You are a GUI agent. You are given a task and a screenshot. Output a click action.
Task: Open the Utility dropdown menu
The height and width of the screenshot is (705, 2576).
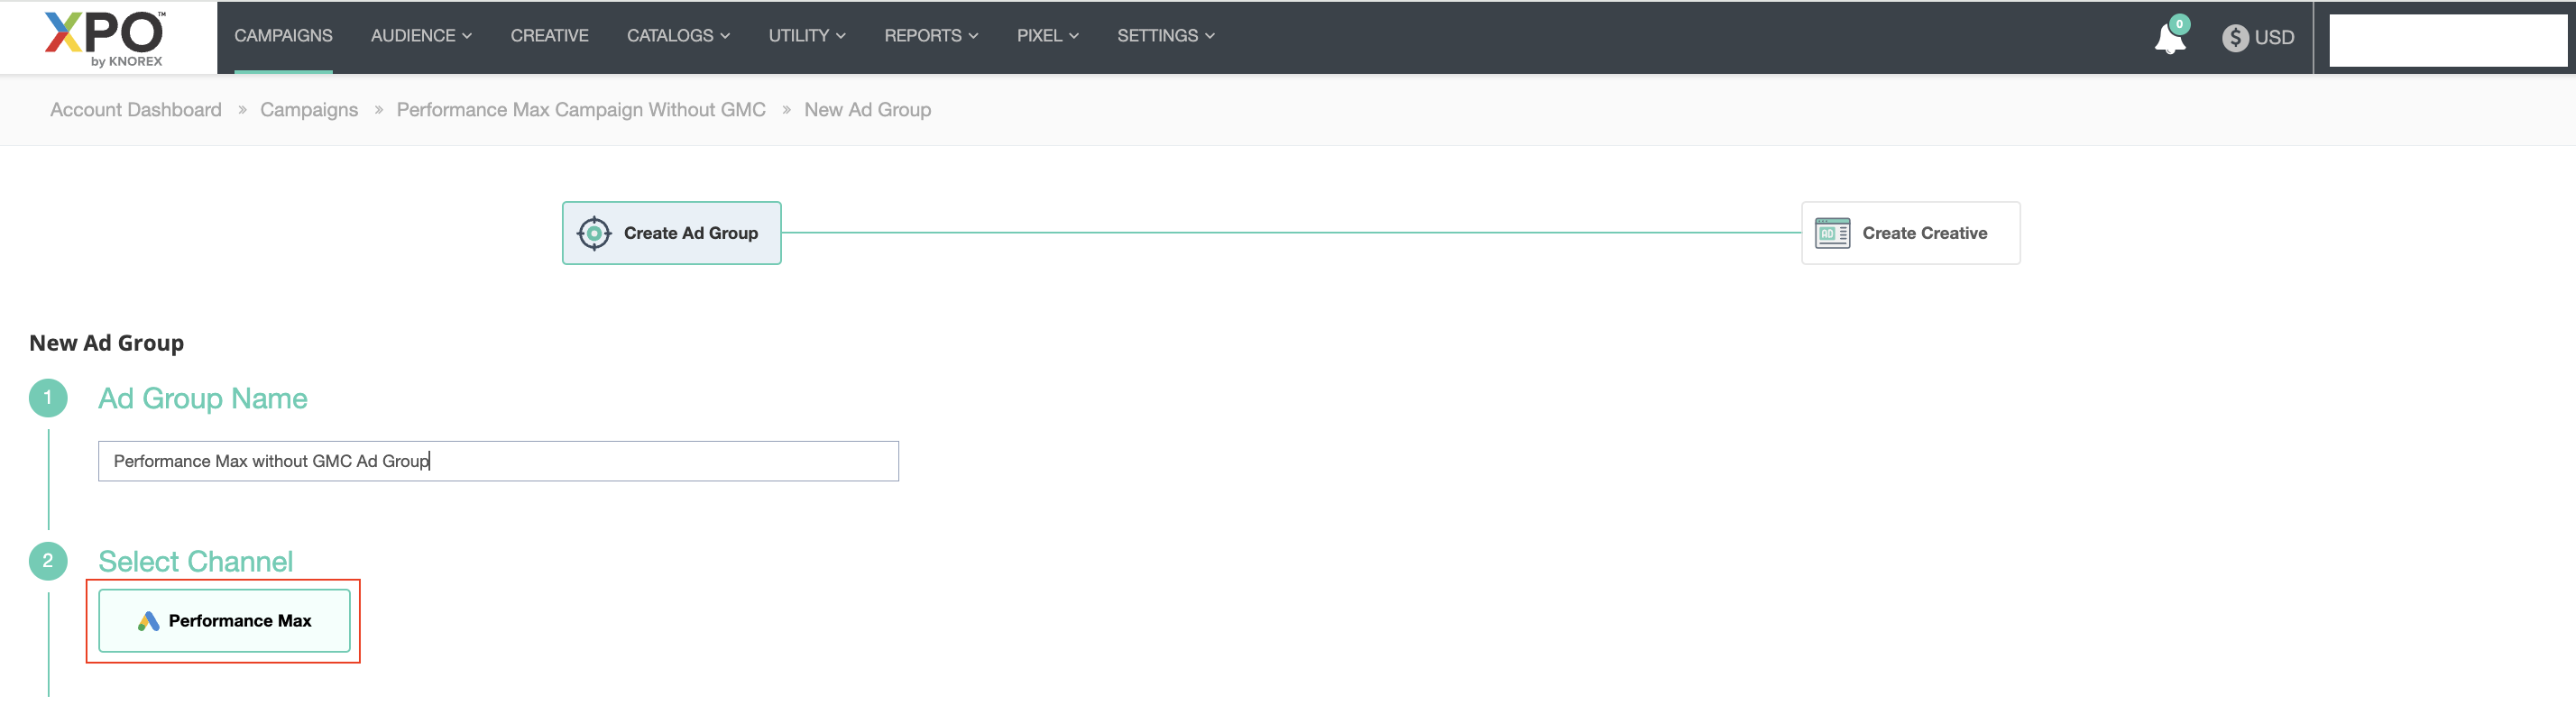[x=806, y=36]
